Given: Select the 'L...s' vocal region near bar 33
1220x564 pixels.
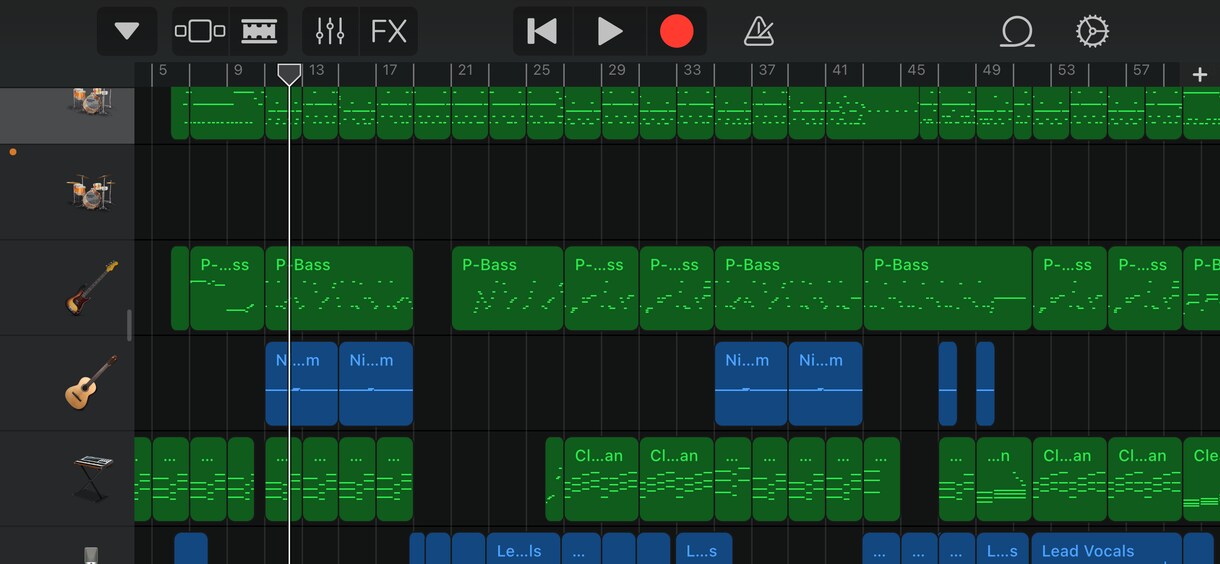Looking at the screenshot, I should pyautogui.click(x=704, y=549).
